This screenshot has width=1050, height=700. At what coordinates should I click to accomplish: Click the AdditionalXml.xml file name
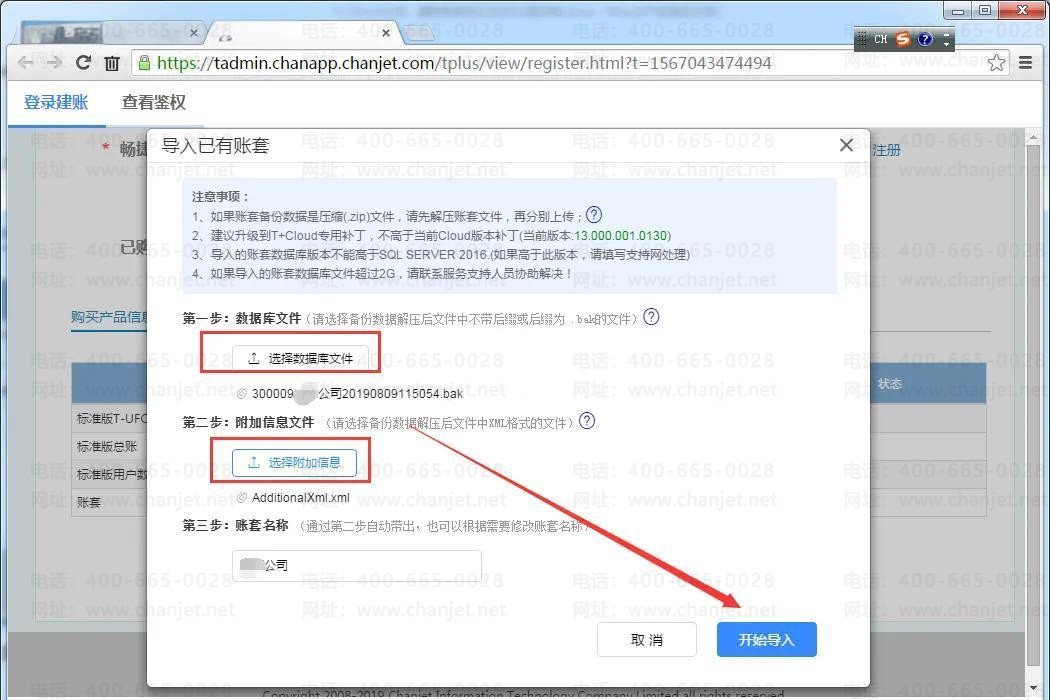pos(301,498)
